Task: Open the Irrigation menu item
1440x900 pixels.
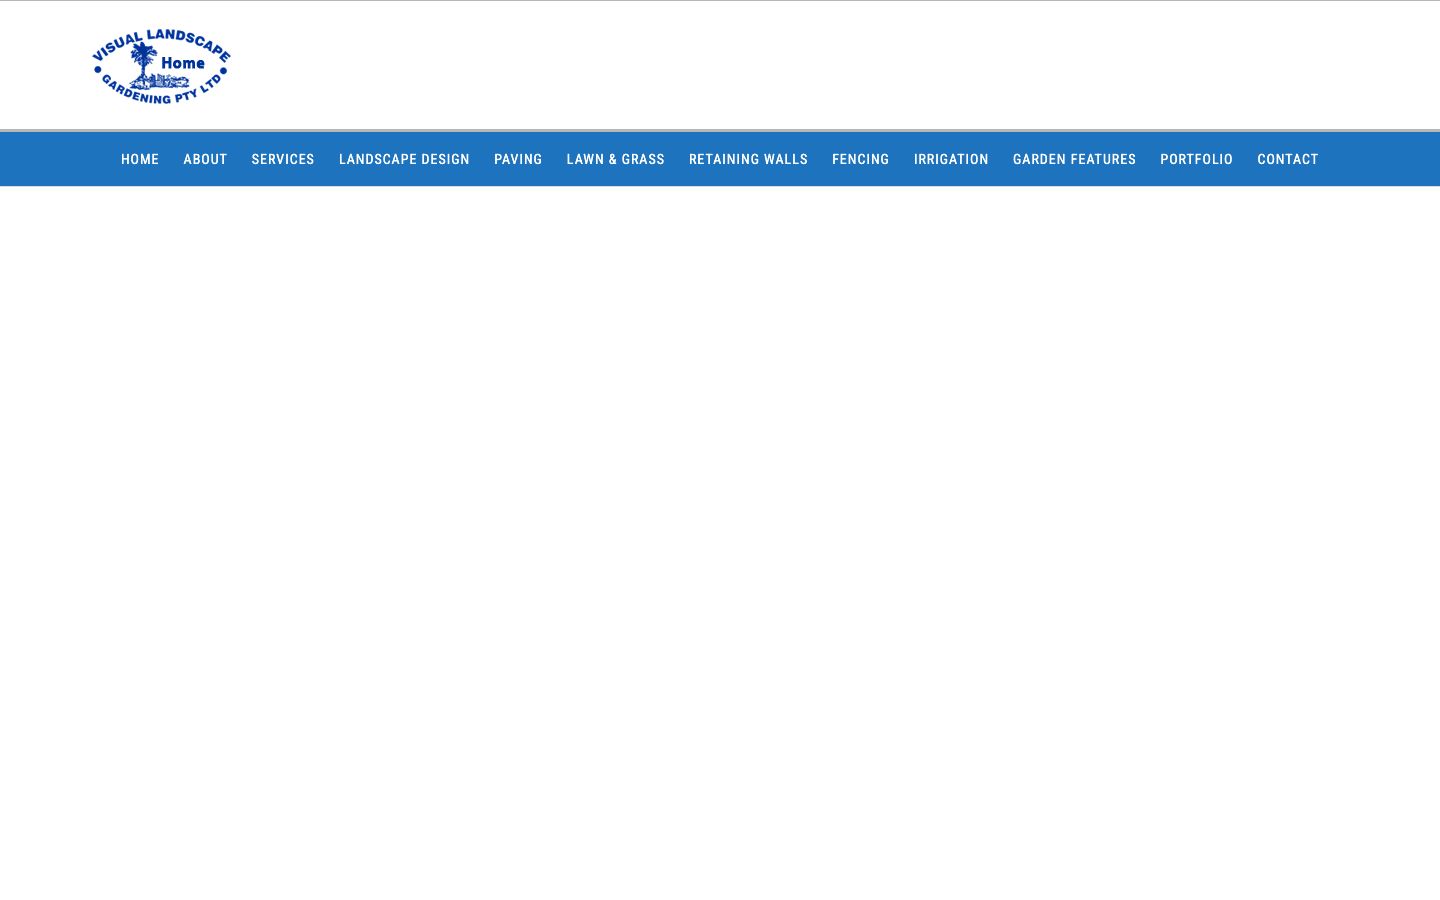Action: (x=951, y=159)
